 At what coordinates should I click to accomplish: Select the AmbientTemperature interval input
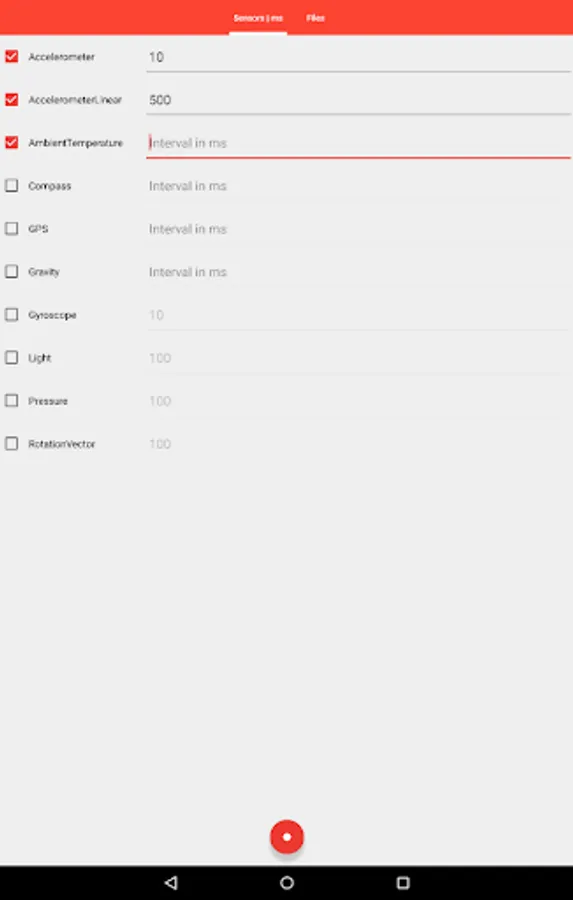point(358,143)
